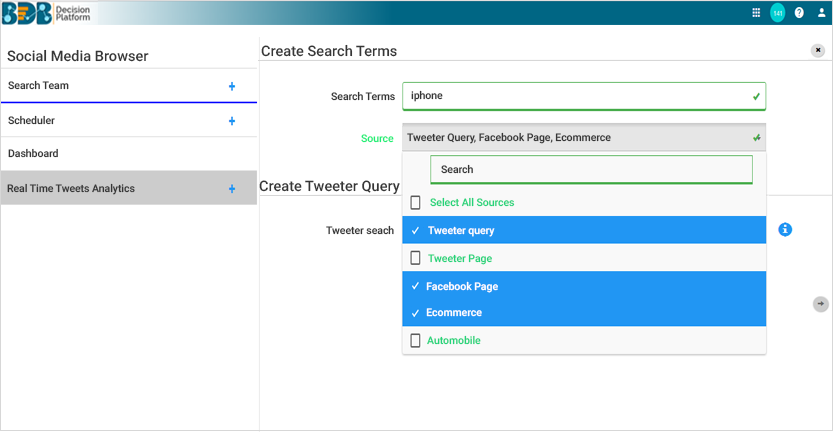Open the user profile icon

(x=822, y=13)
